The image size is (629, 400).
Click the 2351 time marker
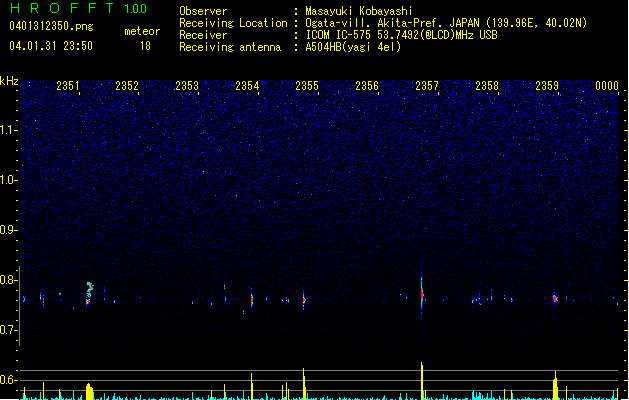click(68, 86)
